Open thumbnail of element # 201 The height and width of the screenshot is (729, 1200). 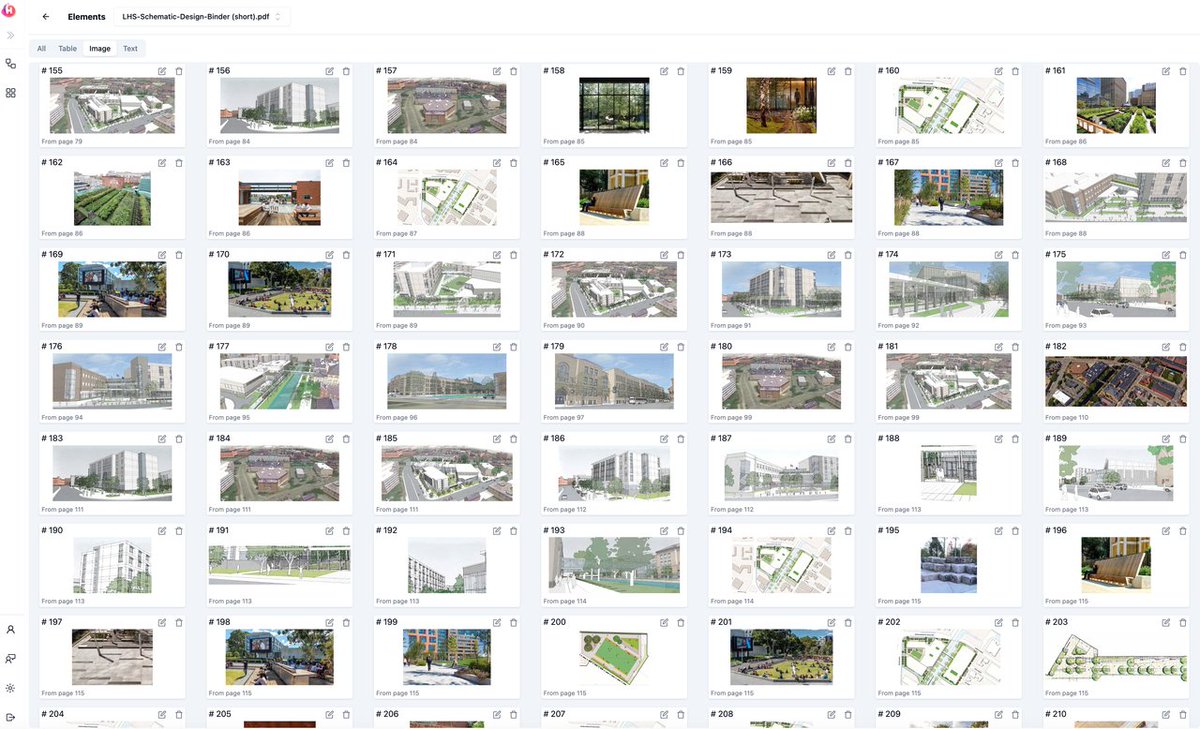point(781,657)
